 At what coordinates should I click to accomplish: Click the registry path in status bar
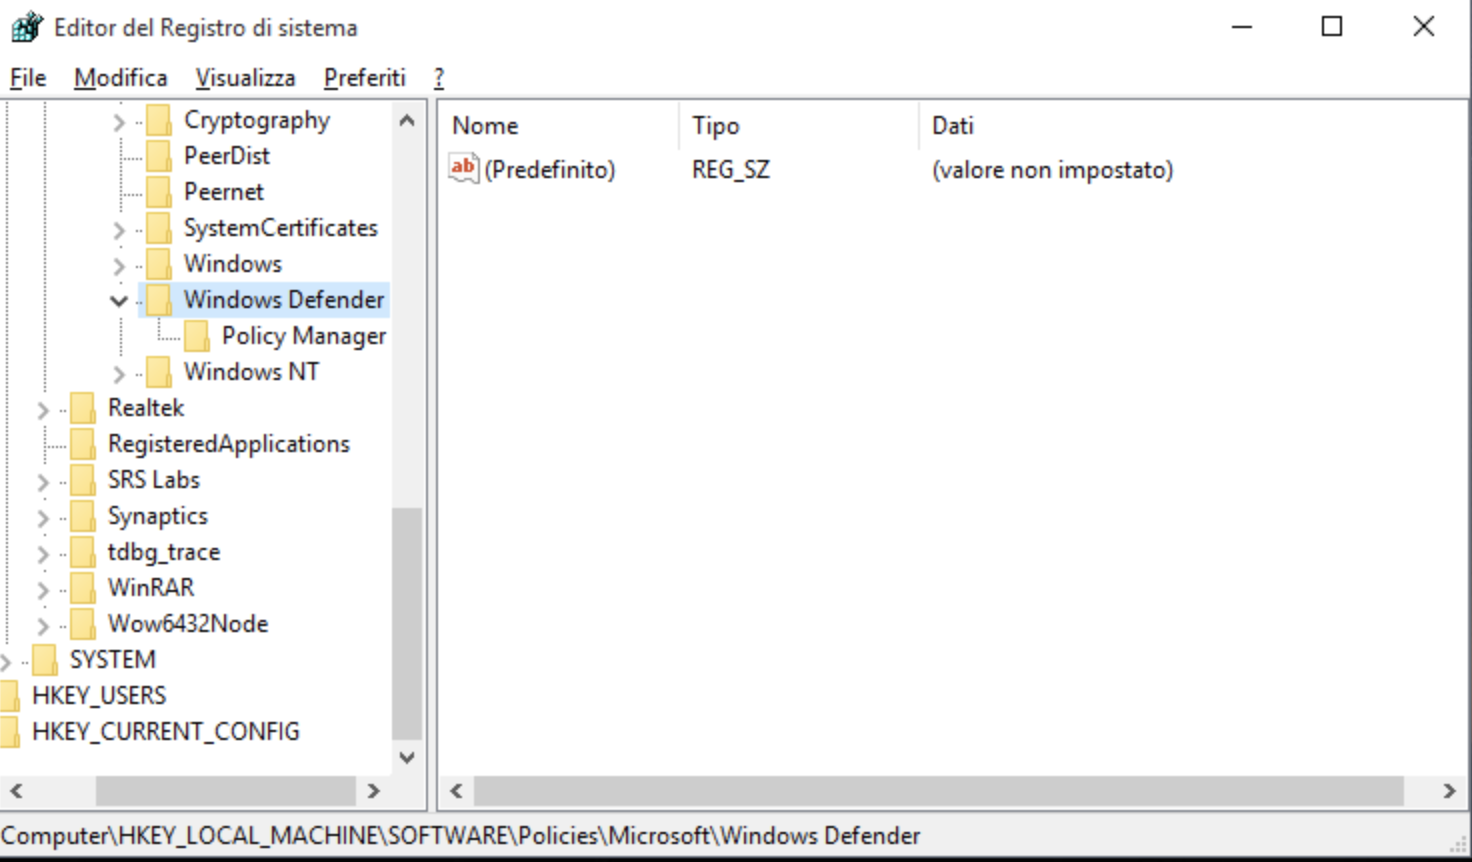(x=460, y=835)
